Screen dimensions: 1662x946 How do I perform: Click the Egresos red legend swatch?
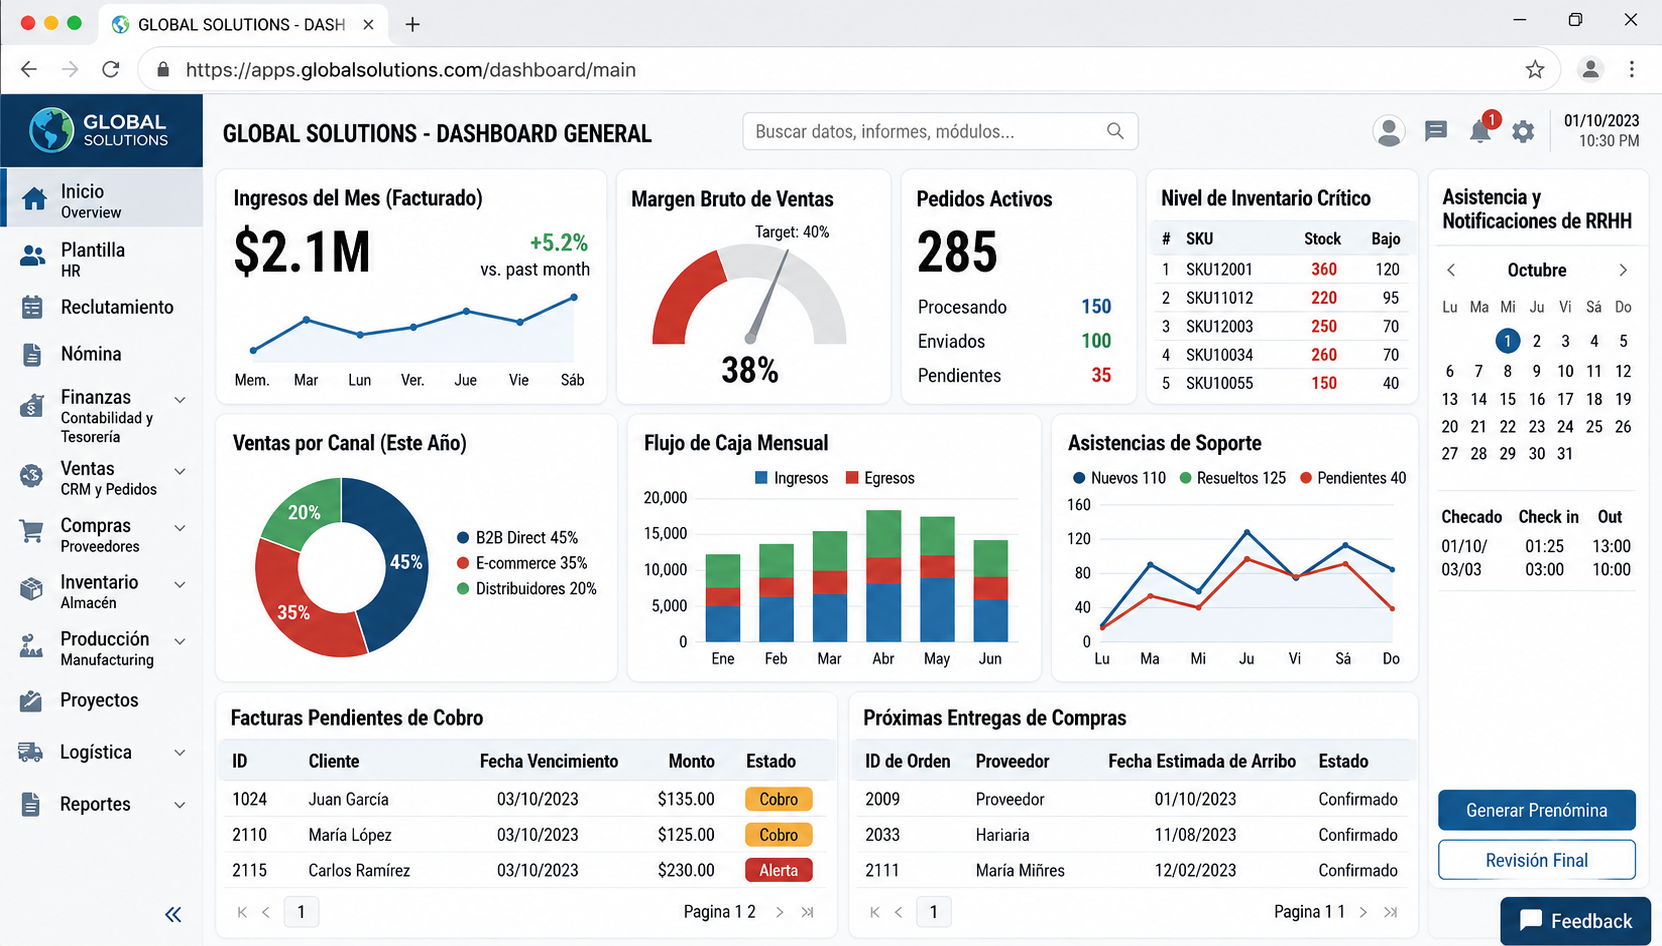pos(852,478)
